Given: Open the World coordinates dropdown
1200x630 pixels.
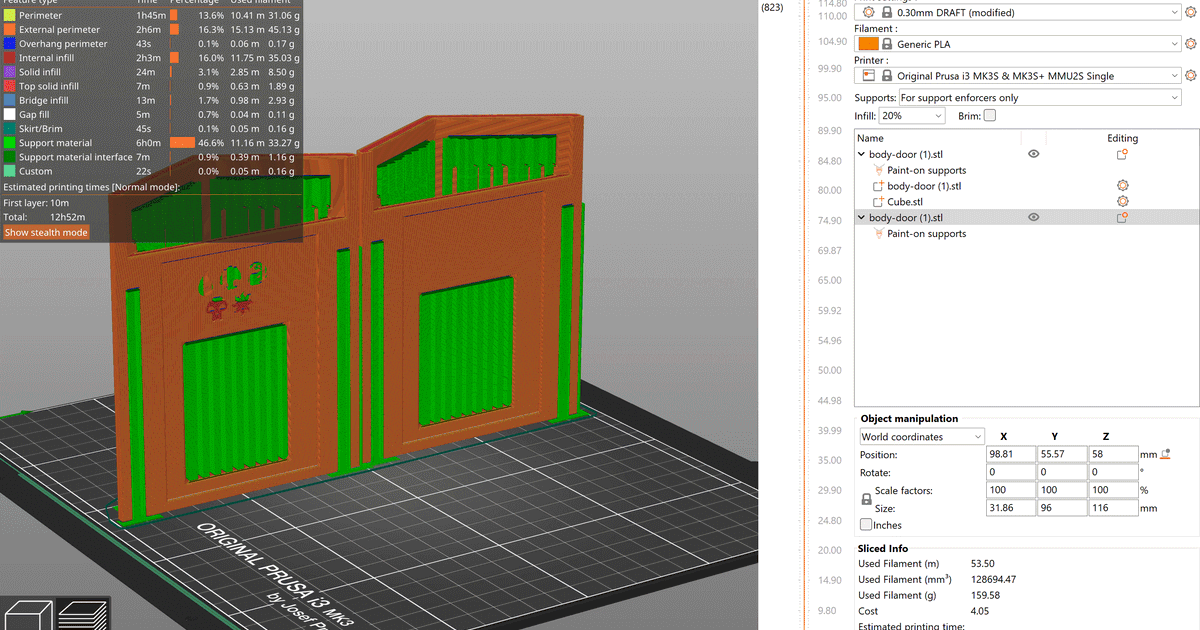Looking at the screenshot, I should [x=921, y=437].
